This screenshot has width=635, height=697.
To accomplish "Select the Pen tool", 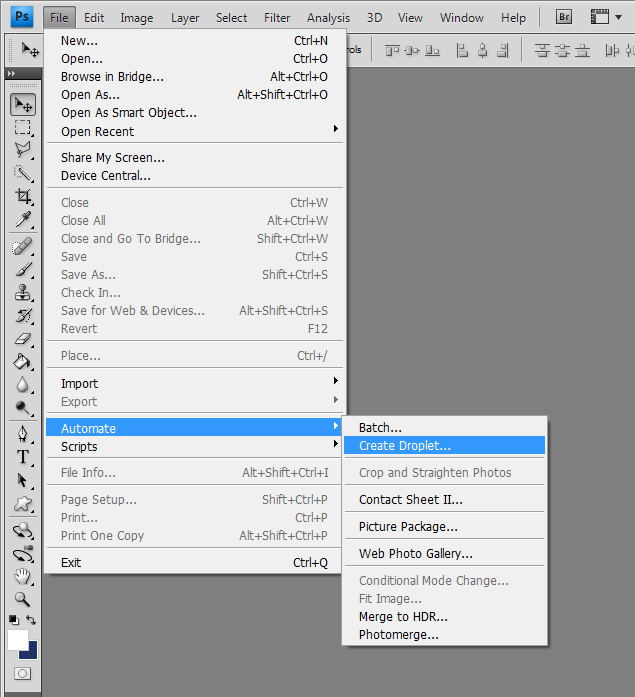I will coord(23,434).
